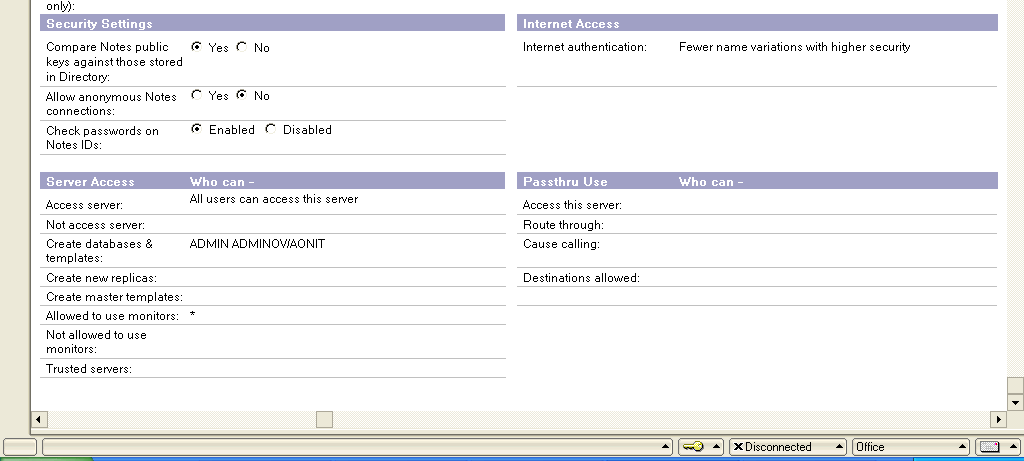
Task: Click the 'Not access server:' label
Action: tap(95, 225)
